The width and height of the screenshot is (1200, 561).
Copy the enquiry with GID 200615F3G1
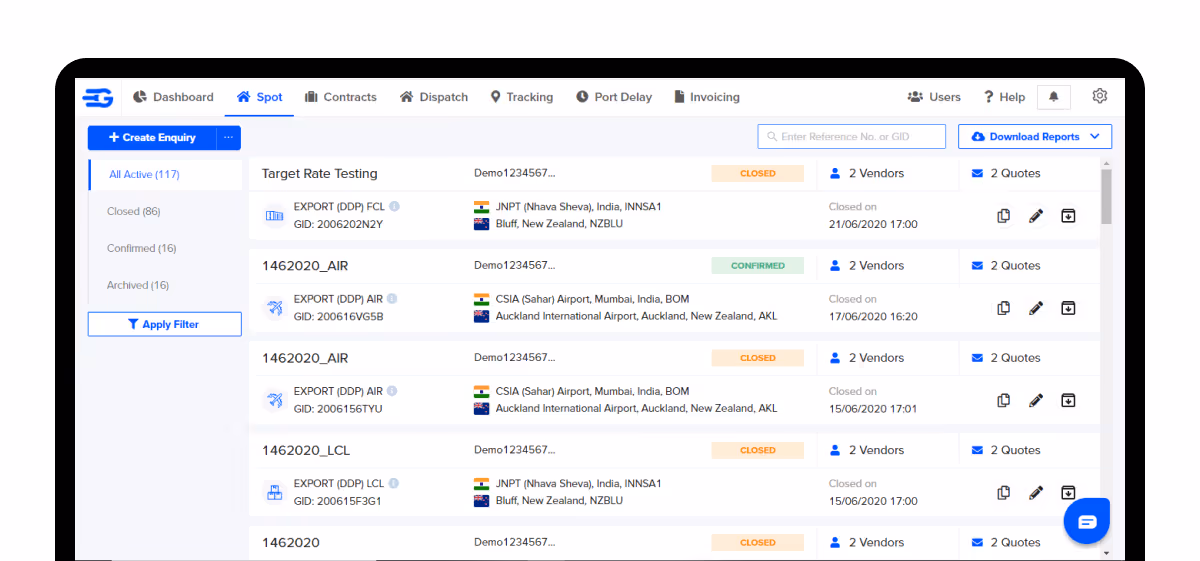(x=1004, y=492)
